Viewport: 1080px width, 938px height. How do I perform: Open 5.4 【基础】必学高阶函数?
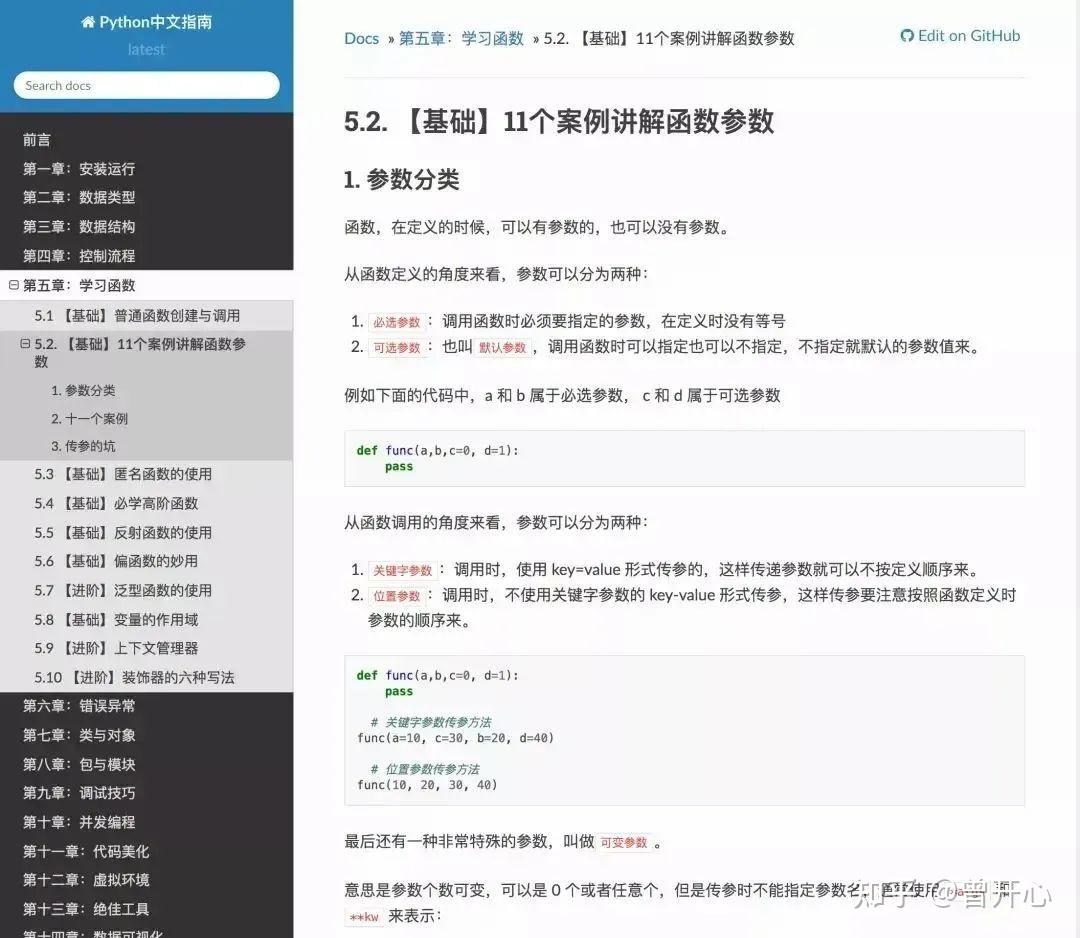pos(113,503)
